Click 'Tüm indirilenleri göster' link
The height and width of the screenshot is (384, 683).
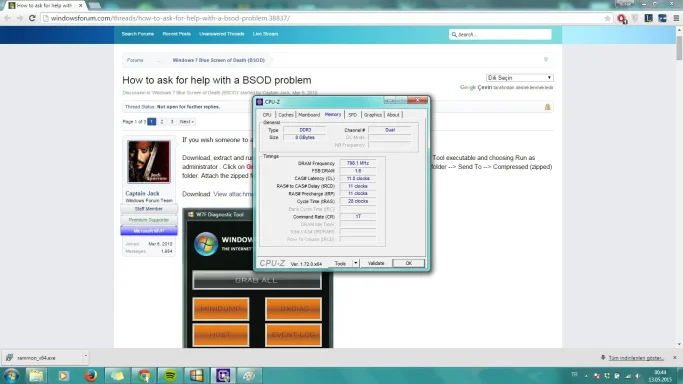[636, 358]
